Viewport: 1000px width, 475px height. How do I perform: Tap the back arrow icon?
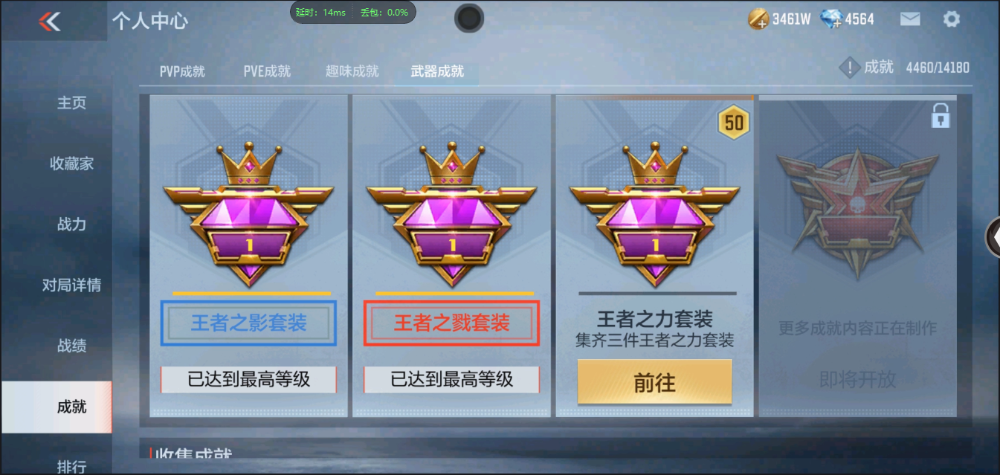(x=49, y=21)
